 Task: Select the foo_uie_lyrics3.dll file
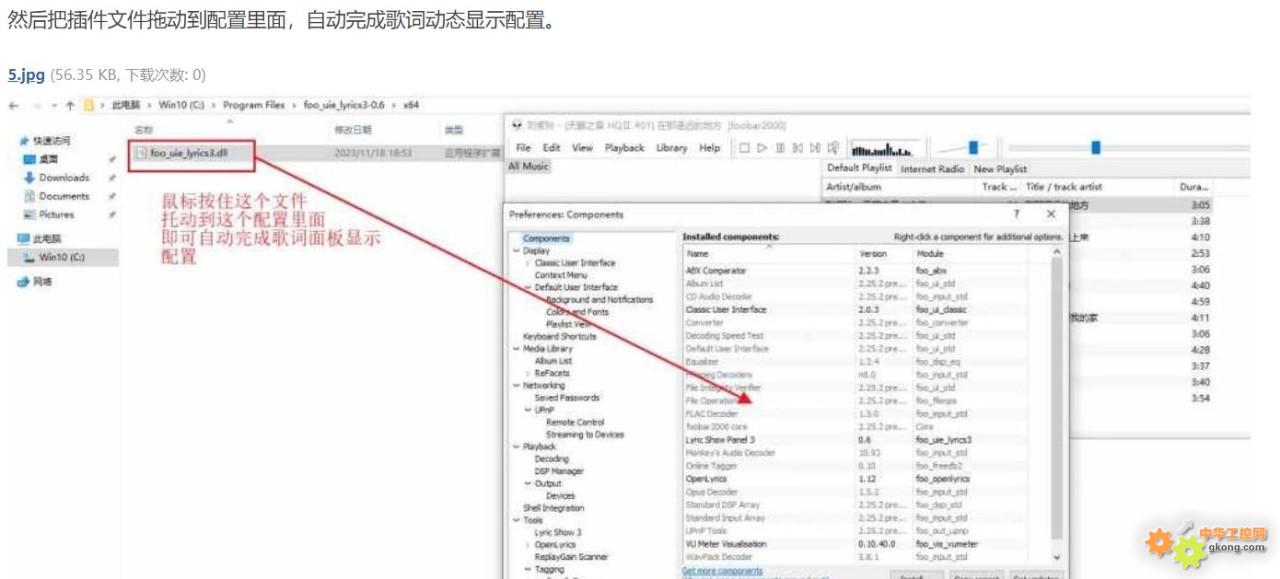click(x=189, y=153)
